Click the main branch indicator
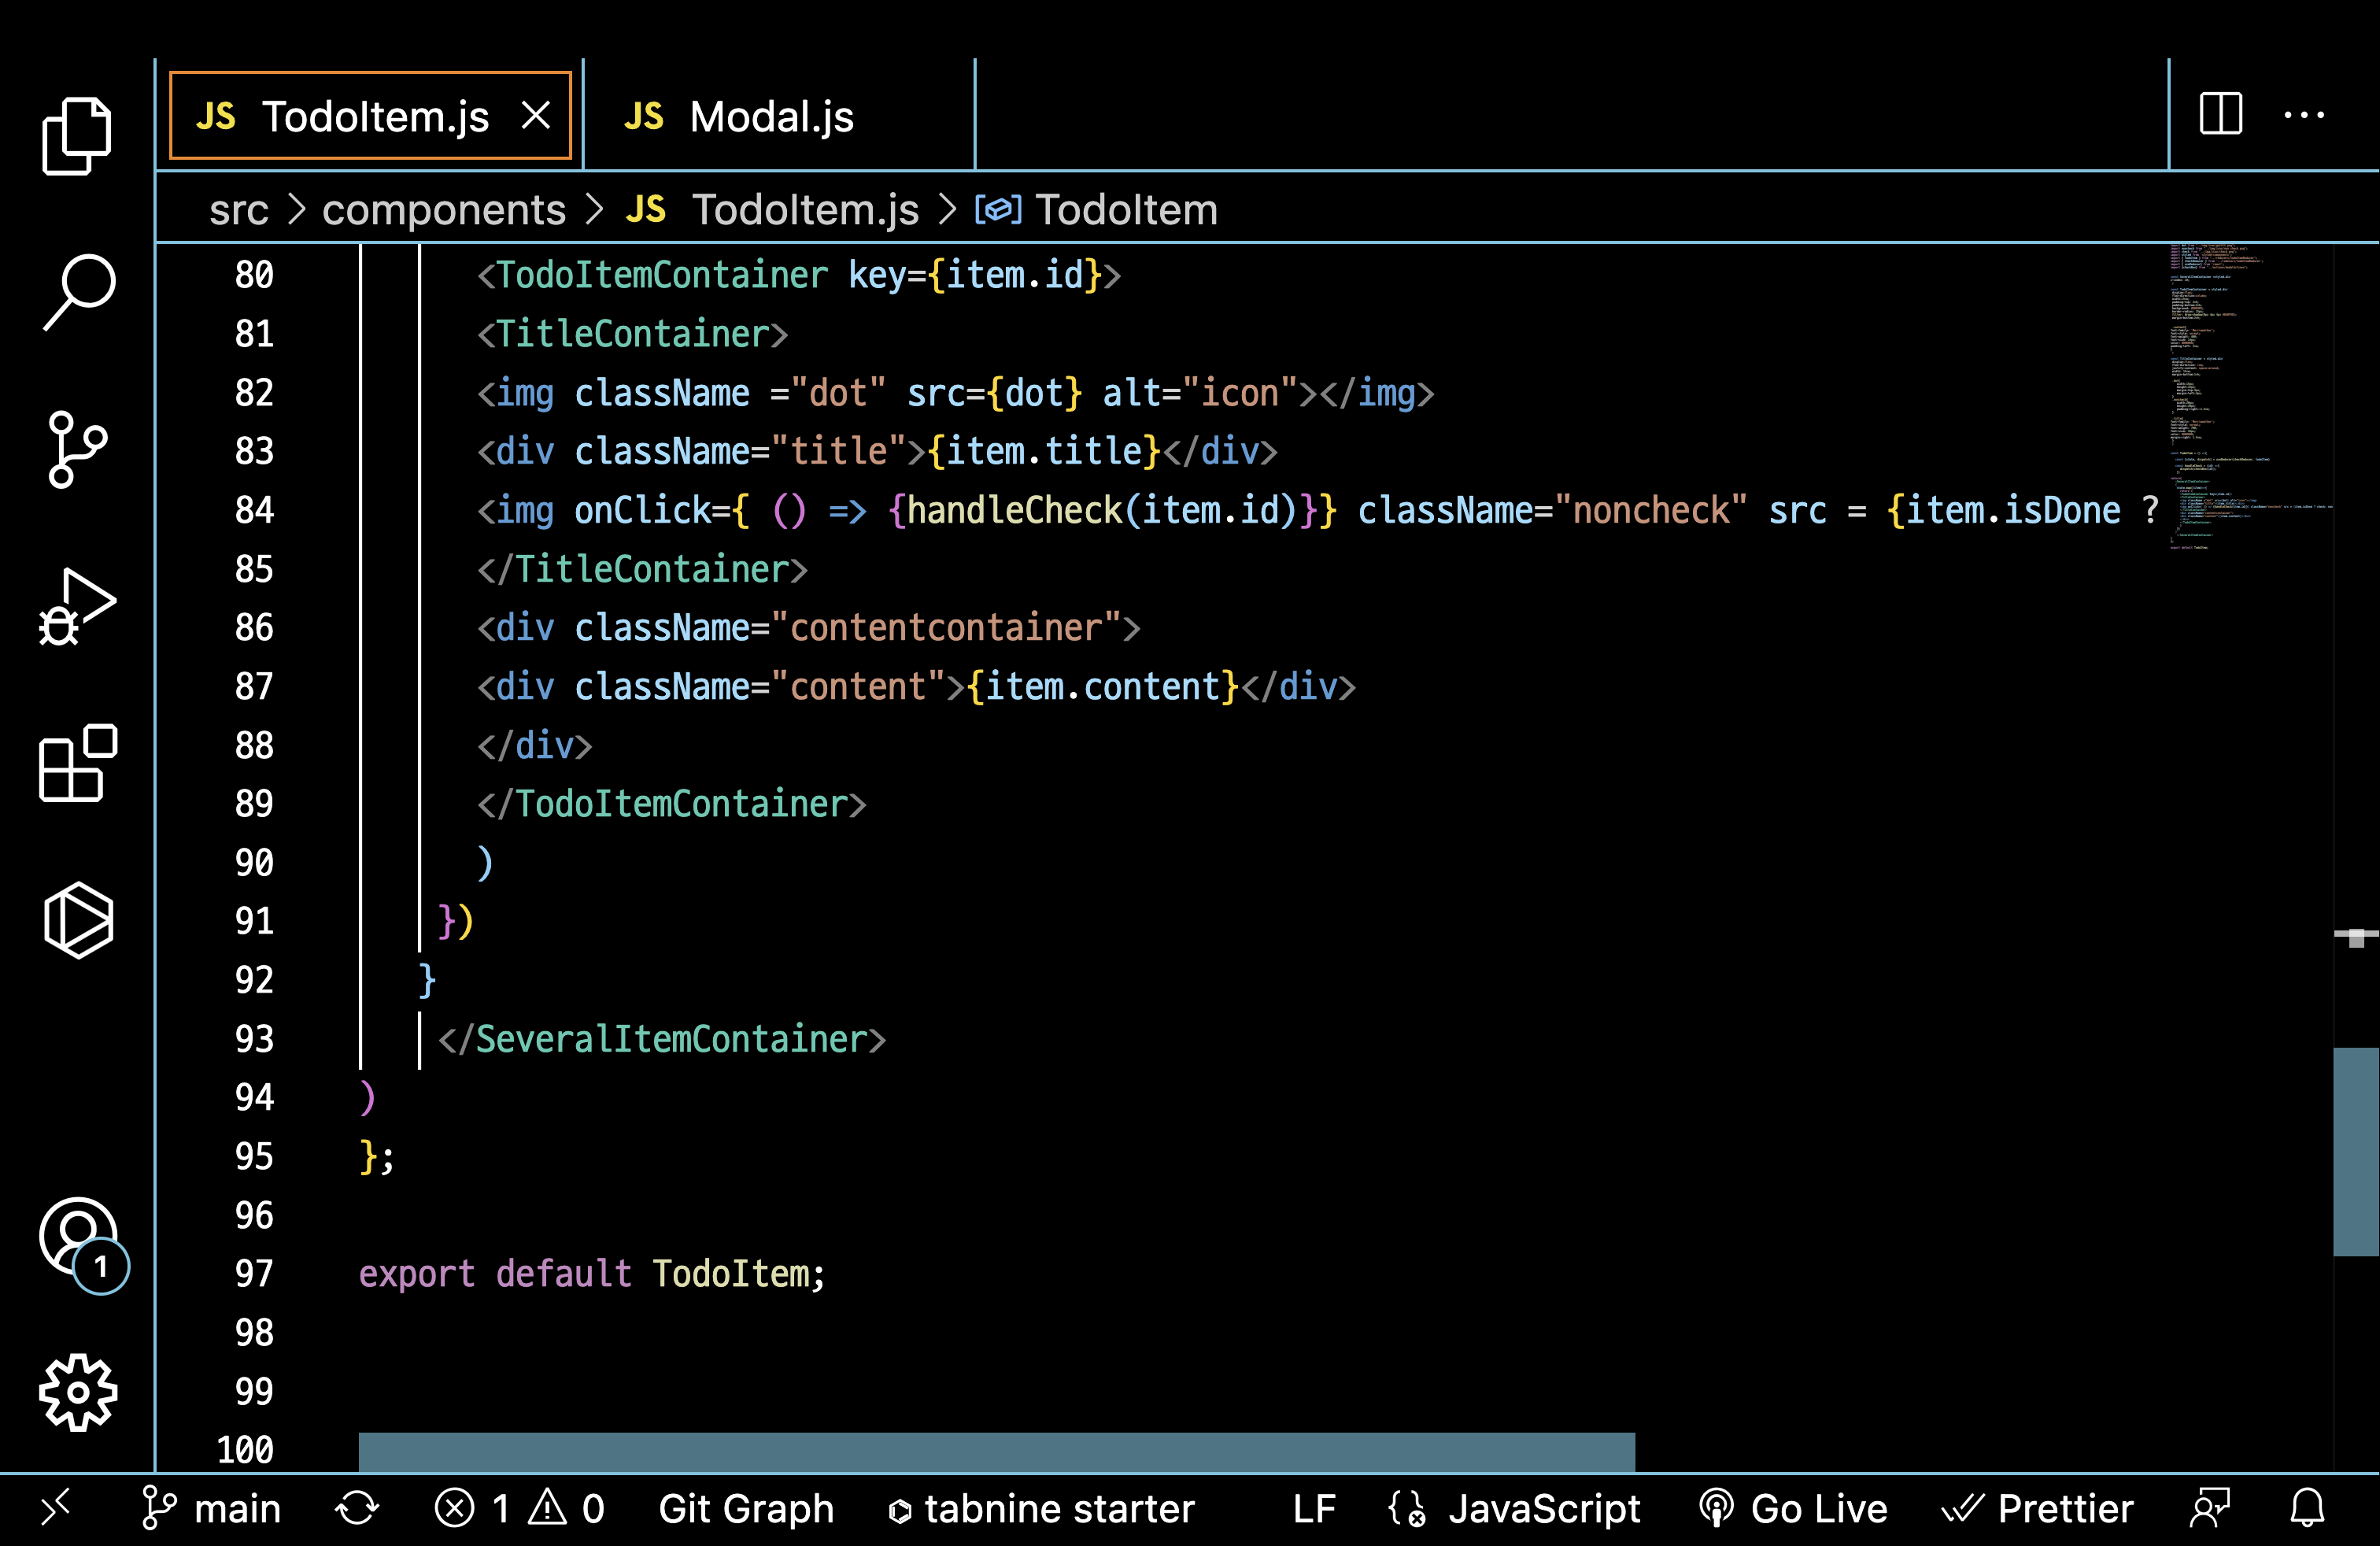 (x=212, y=1508)
